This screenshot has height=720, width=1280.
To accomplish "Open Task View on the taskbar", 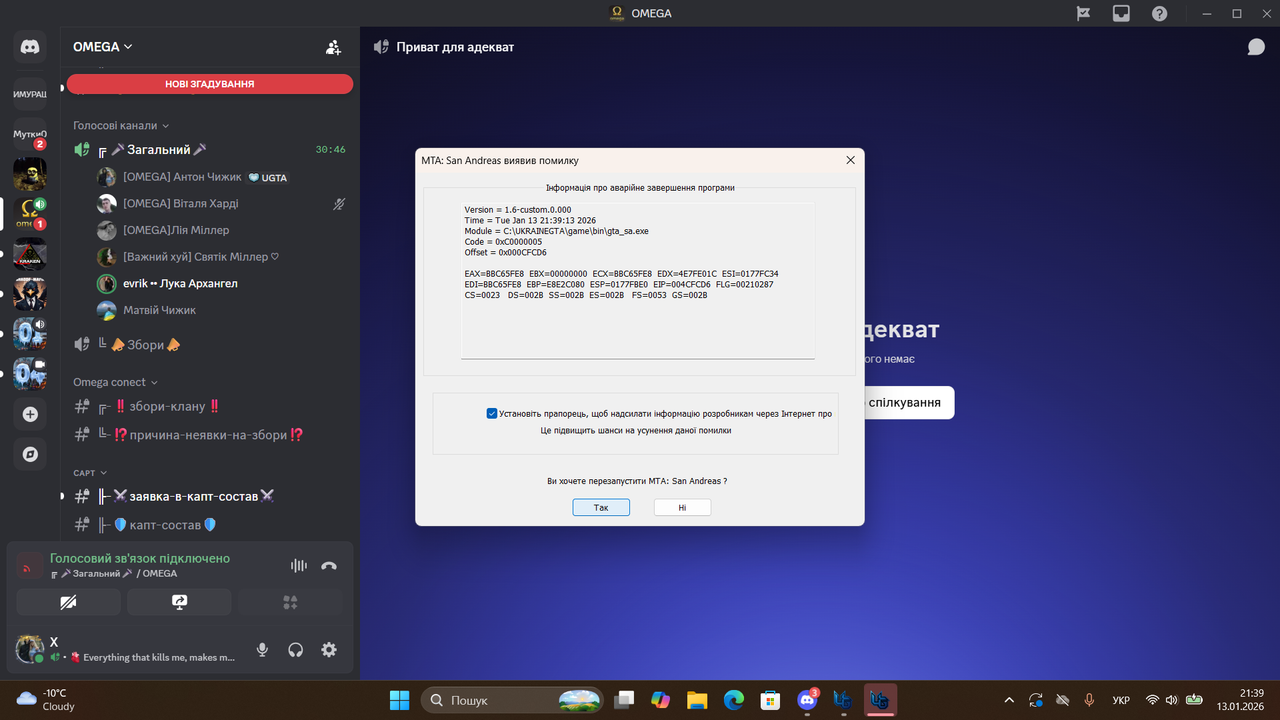I will 625,700.
